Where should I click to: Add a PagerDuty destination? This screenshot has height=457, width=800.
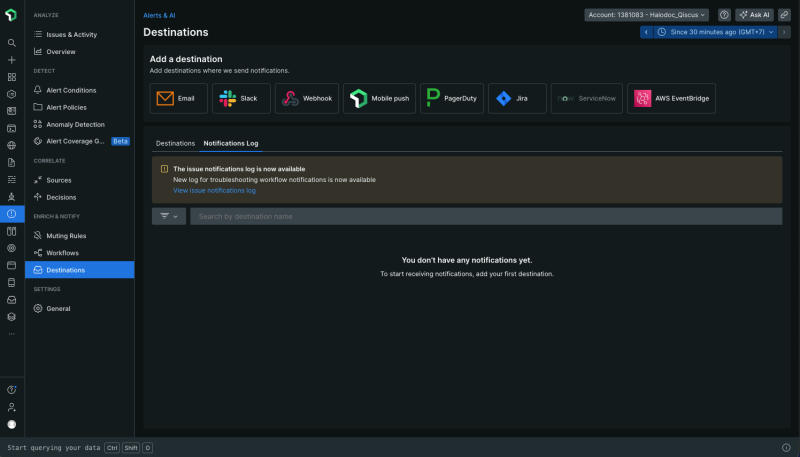(452, 98)
